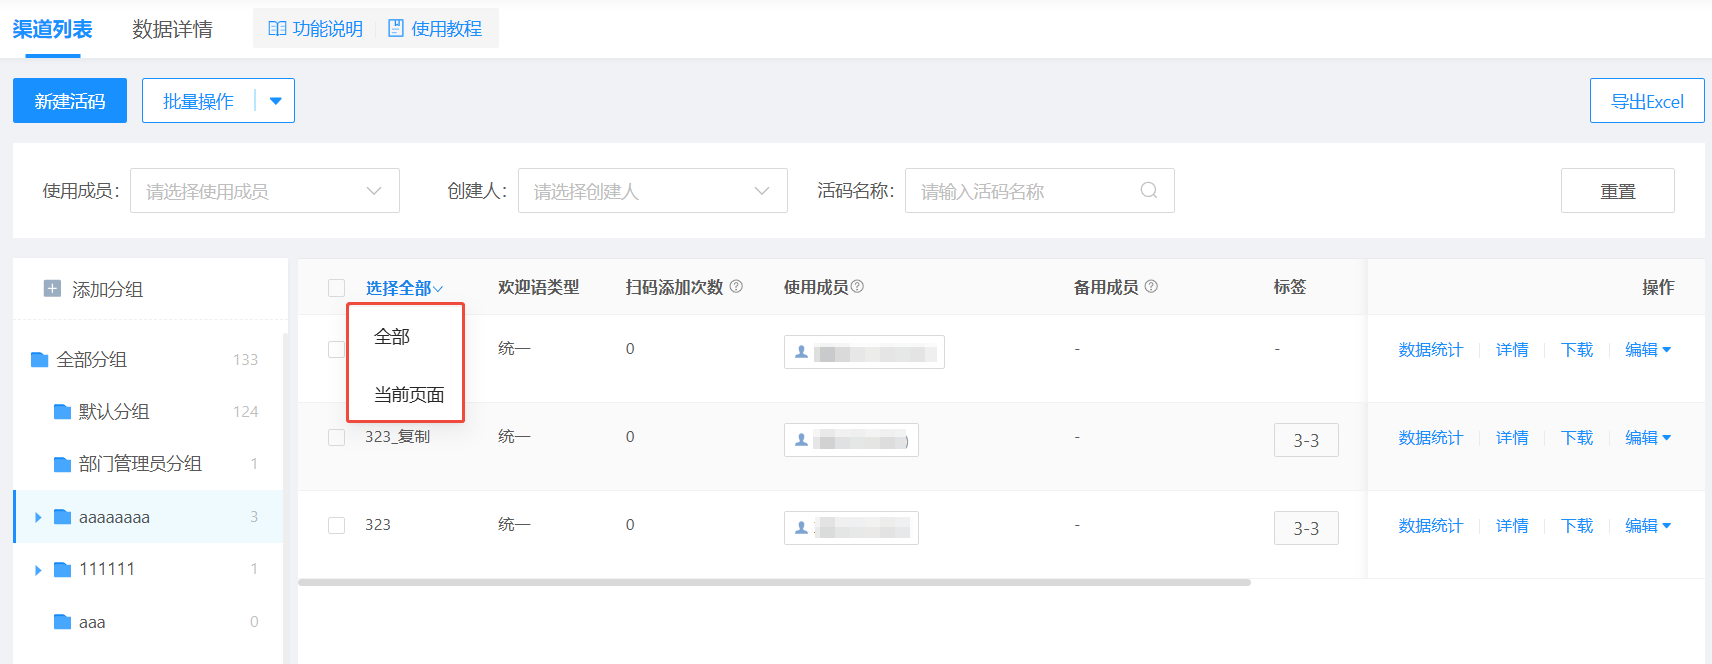The width and height of the screenshot is (1712, 664).
Task: Click the 全部分组 folder icon
Action: point(40,359)
